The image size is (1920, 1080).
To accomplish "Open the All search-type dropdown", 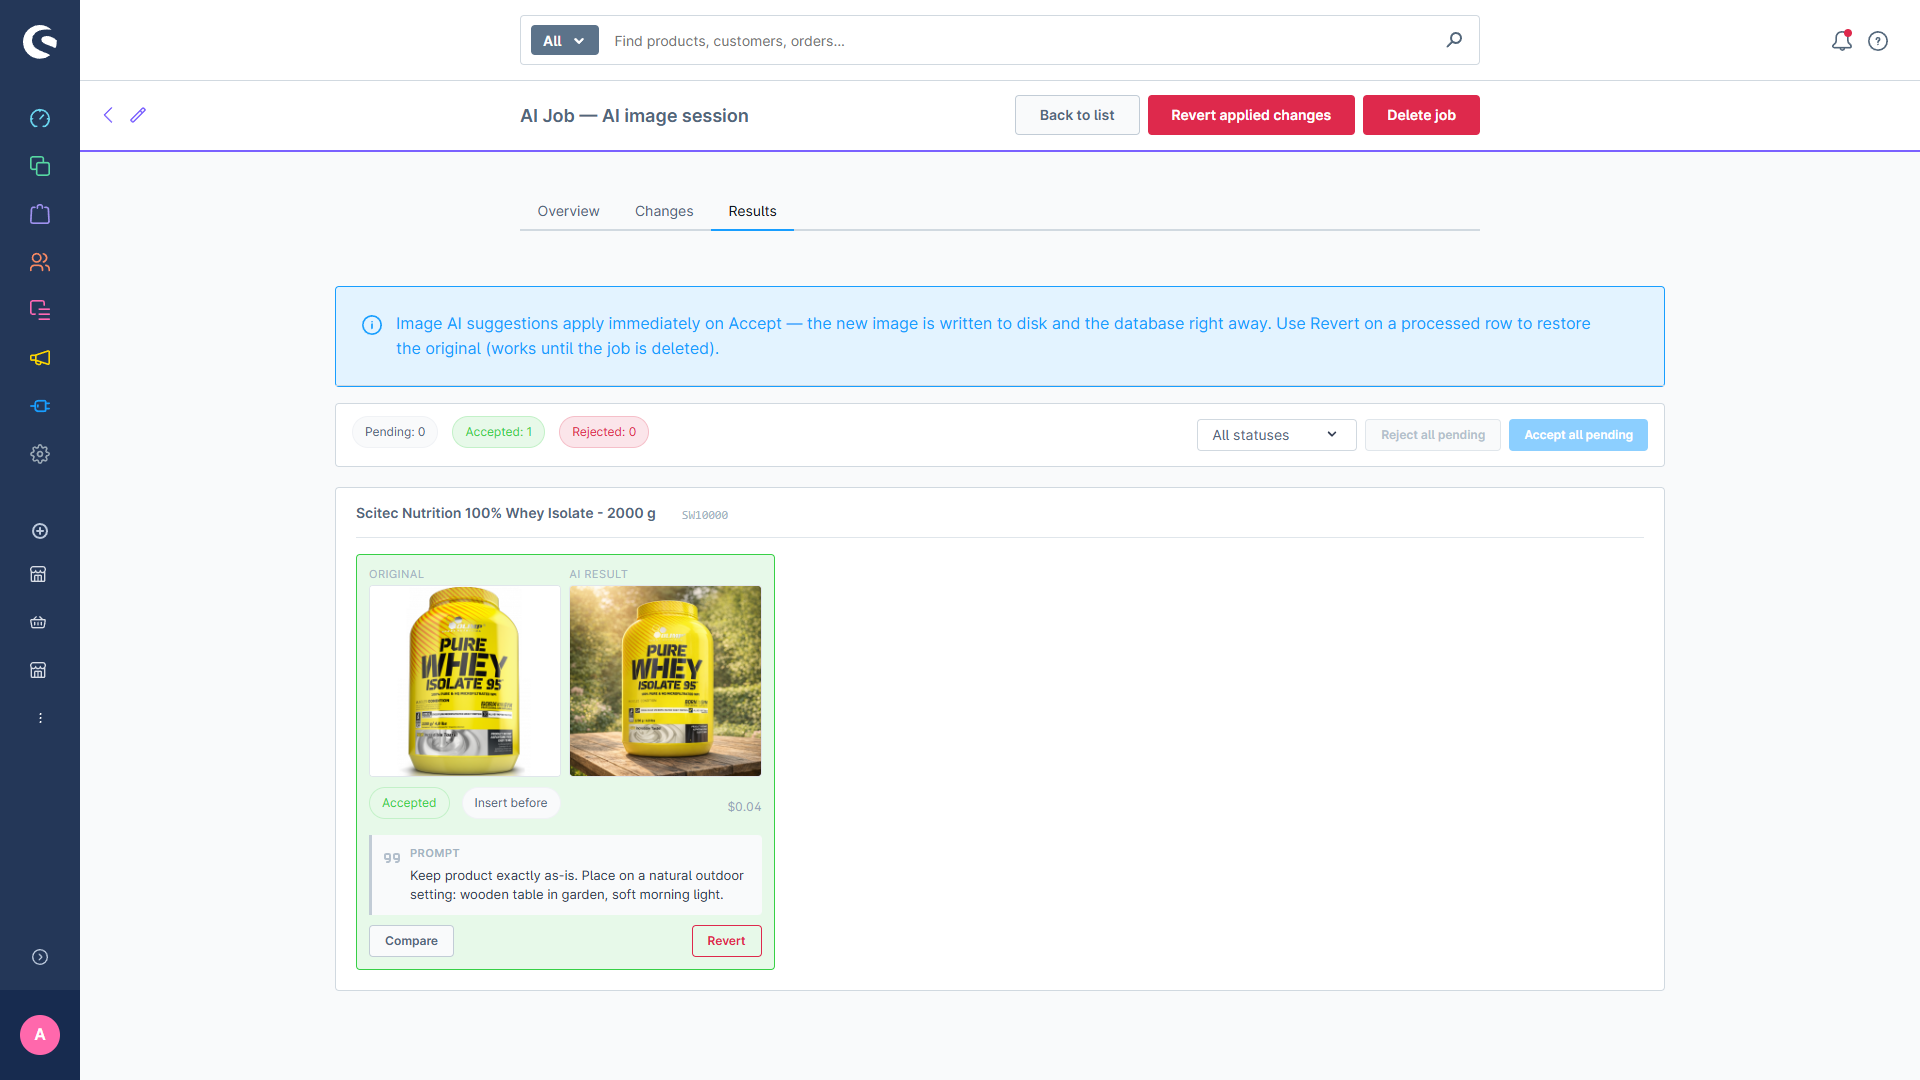I will coord(564,41).
